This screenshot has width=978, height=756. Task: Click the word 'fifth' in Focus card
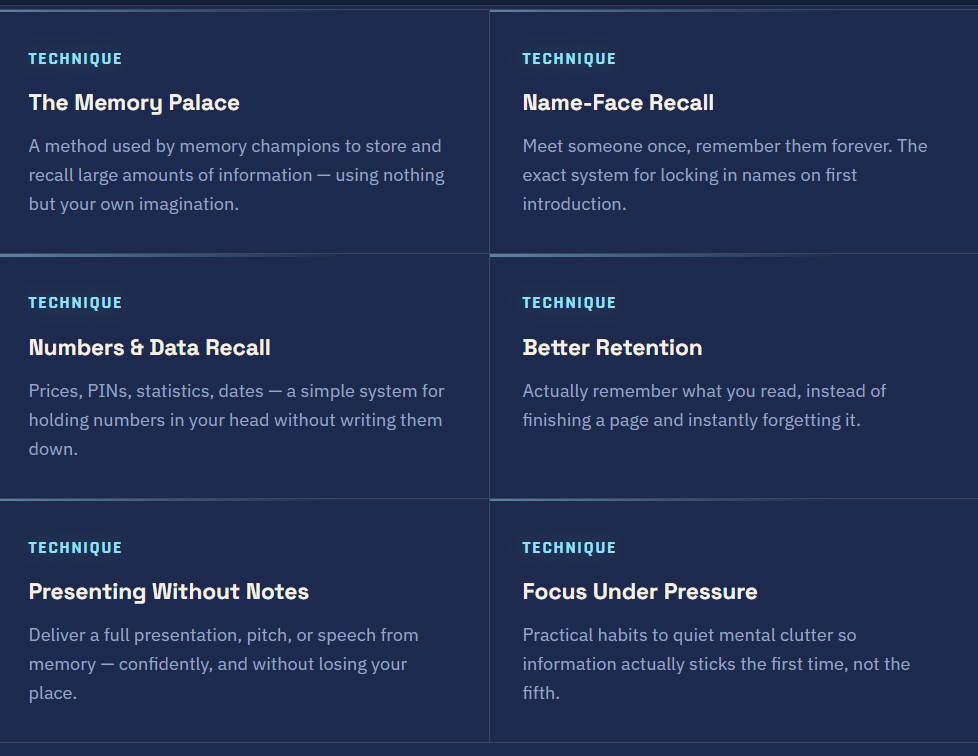pyautogui.click(x=538, y=693)
